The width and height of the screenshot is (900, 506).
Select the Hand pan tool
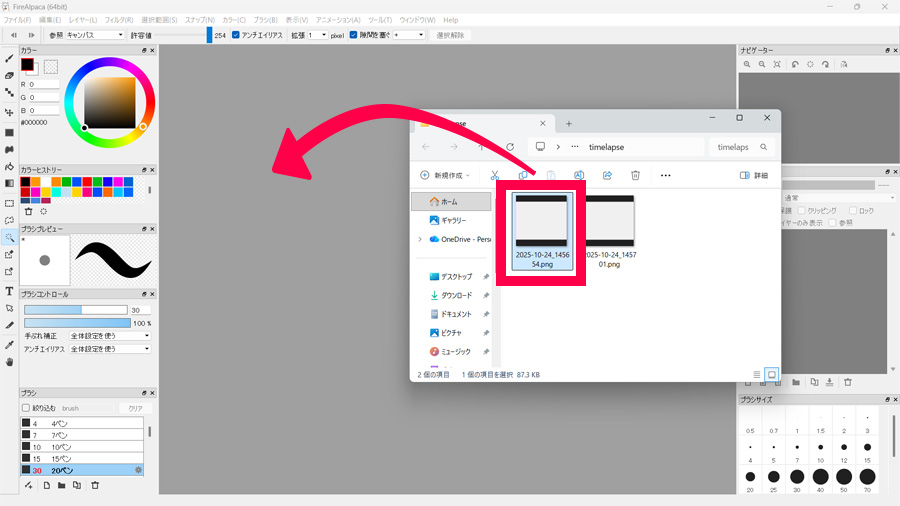[9, 361]
